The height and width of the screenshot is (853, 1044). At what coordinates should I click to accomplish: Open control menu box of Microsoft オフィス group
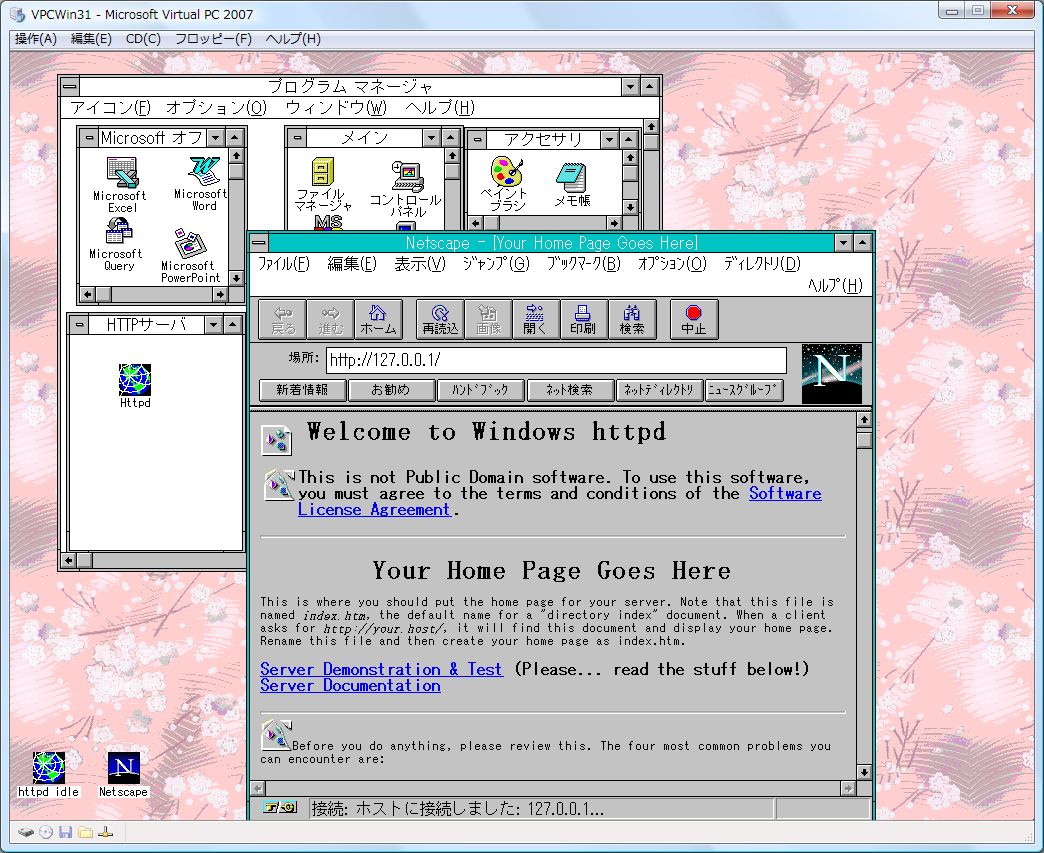(x=89, y=138)
